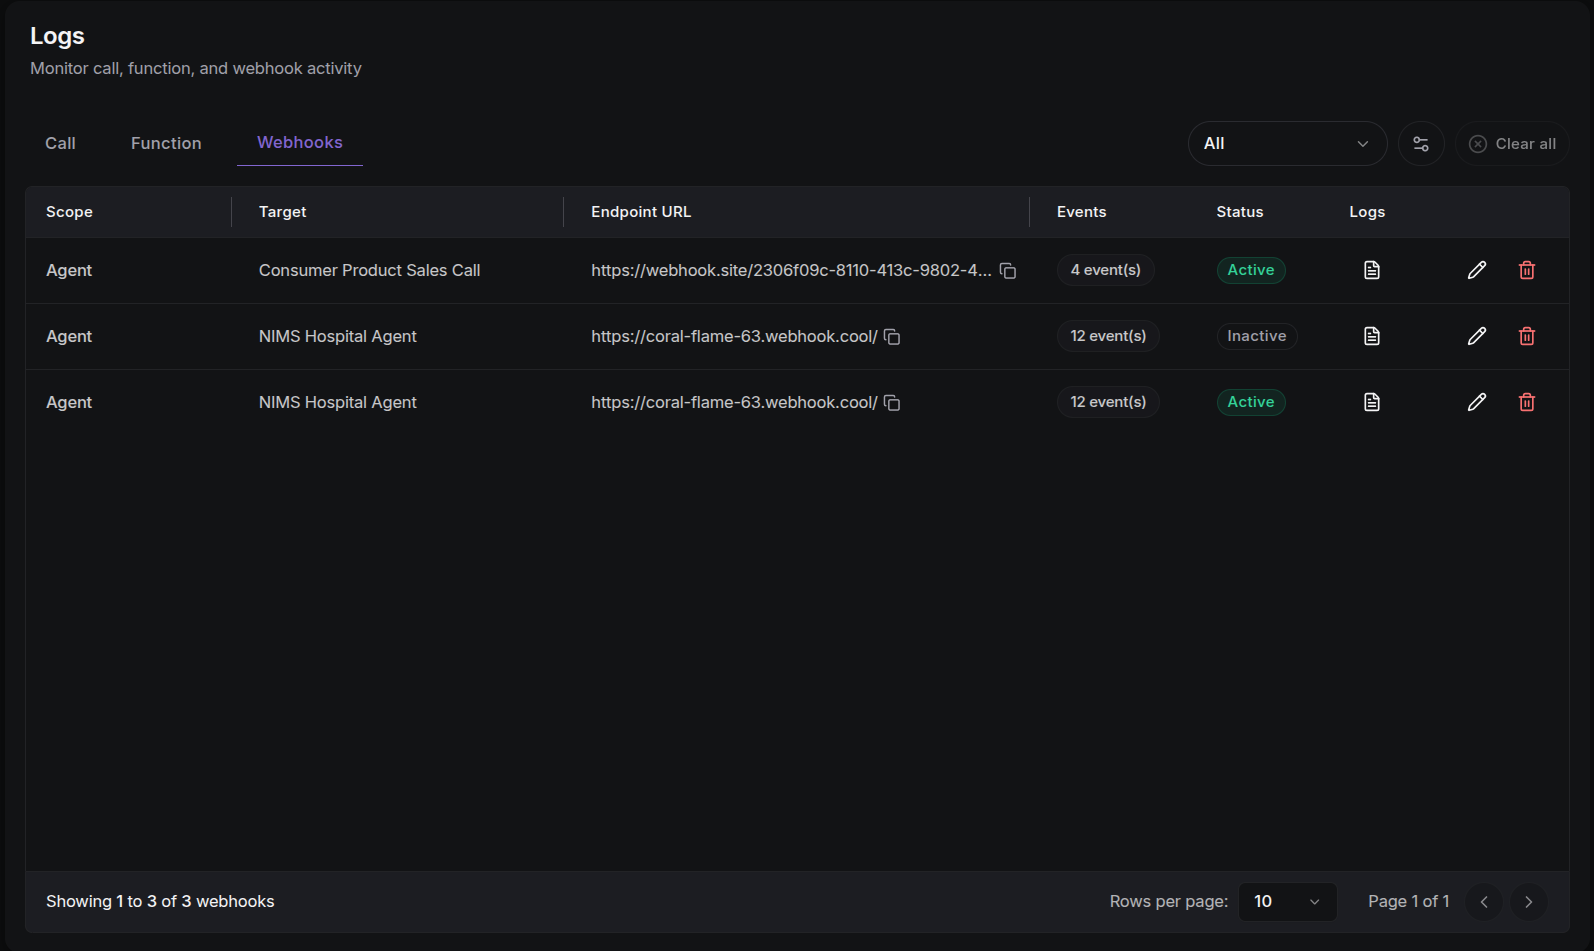Open the All filter dropdown
1594x951 pixels.
click(x=1287, y=144)
